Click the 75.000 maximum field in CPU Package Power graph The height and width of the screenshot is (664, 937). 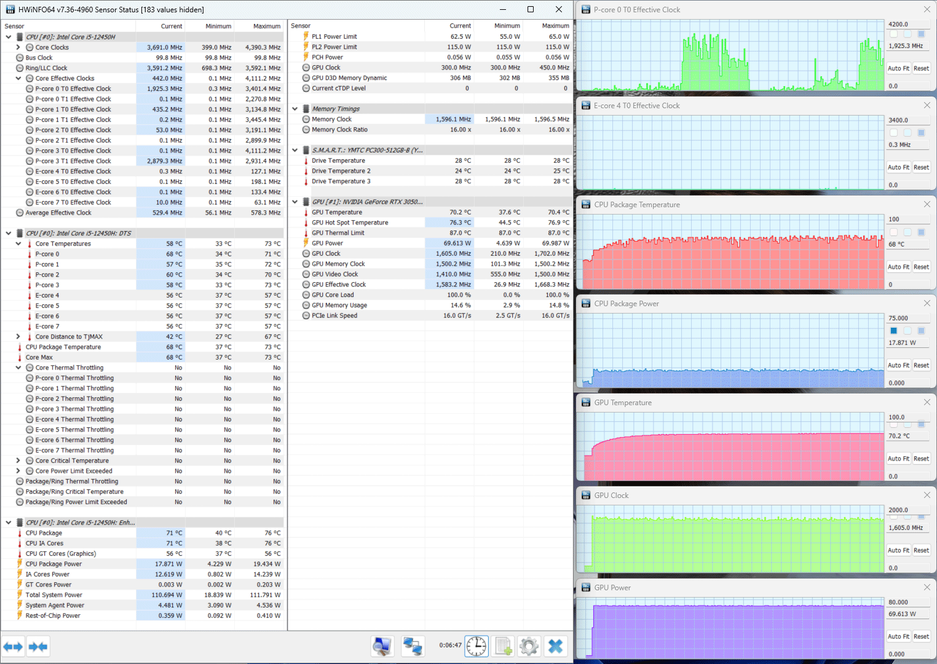click(x=908, y=318)
